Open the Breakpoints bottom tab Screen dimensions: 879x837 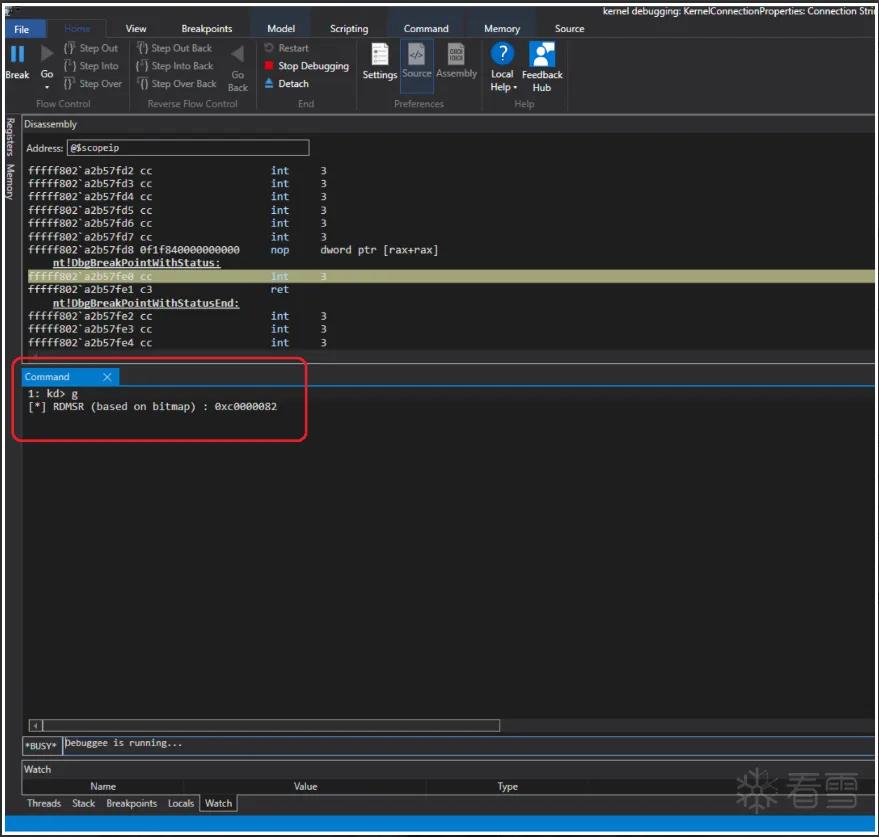132,803
